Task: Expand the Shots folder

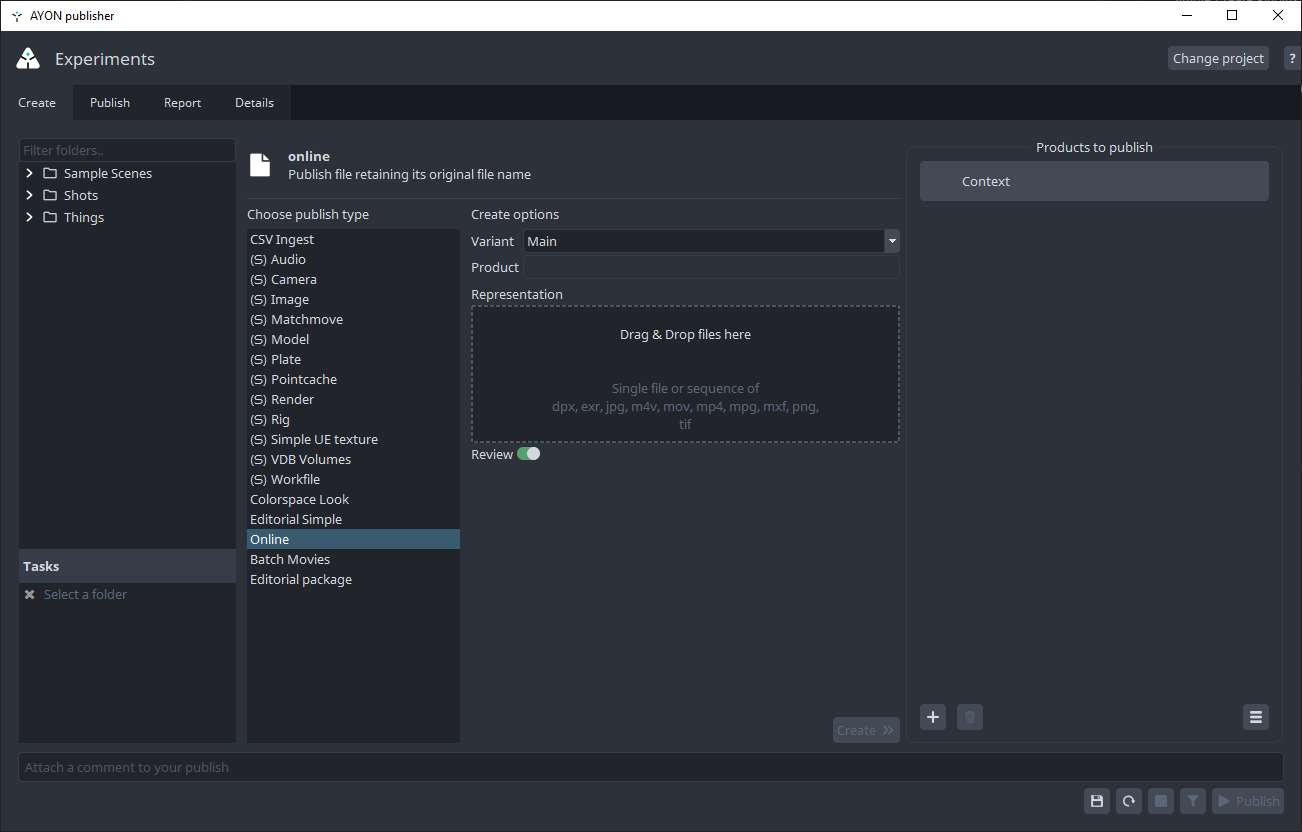Action: [29, 195]
